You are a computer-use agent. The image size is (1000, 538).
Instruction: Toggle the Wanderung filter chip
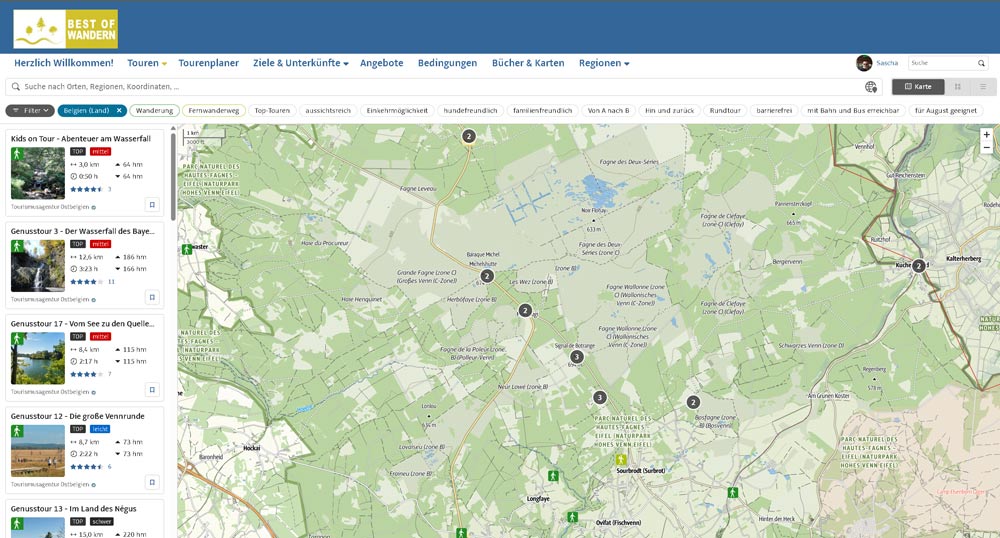154,110
